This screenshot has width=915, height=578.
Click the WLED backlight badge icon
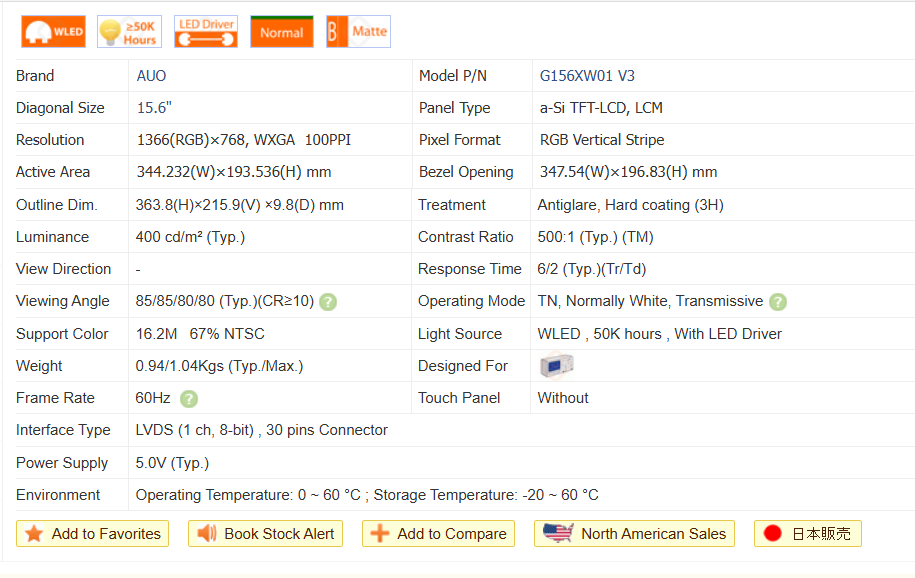(x=54, y=32)
